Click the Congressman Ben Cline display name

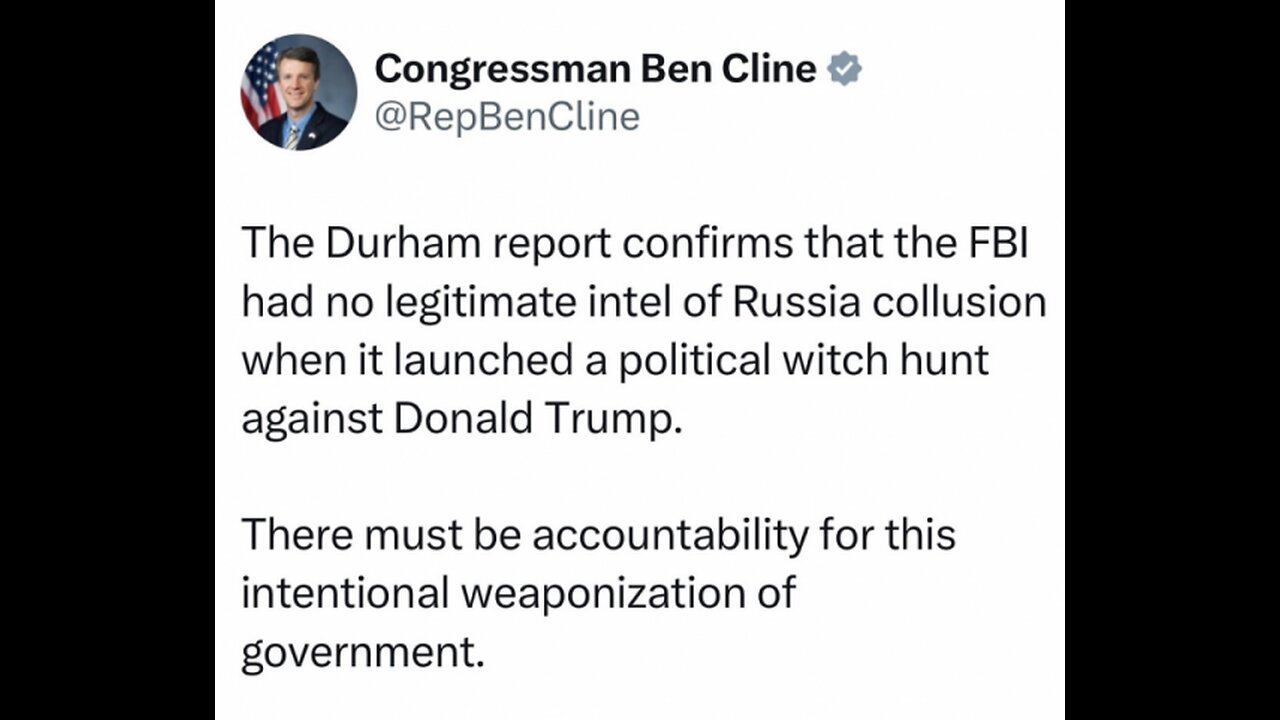[596, 69]
